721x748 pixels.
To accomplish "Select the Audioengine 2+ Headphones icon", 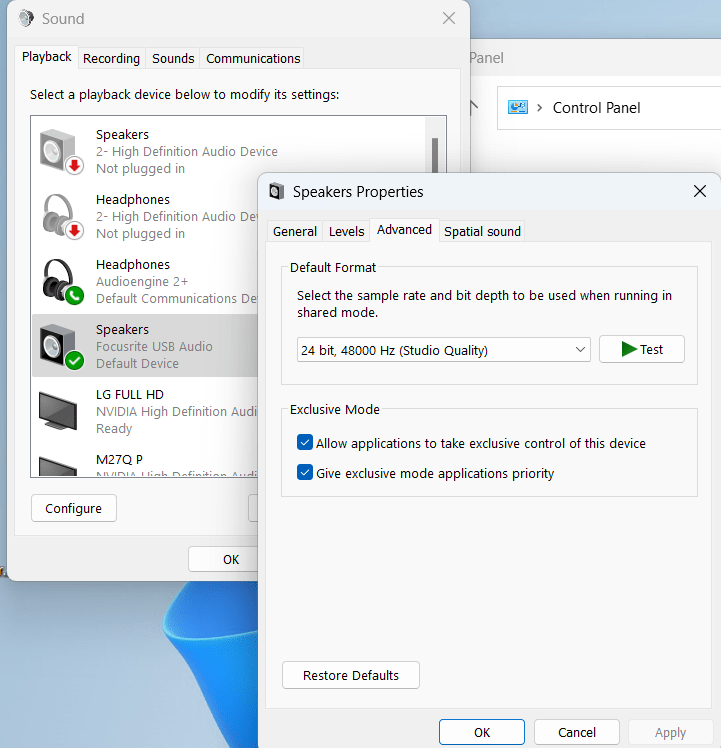I will (62, 281).
